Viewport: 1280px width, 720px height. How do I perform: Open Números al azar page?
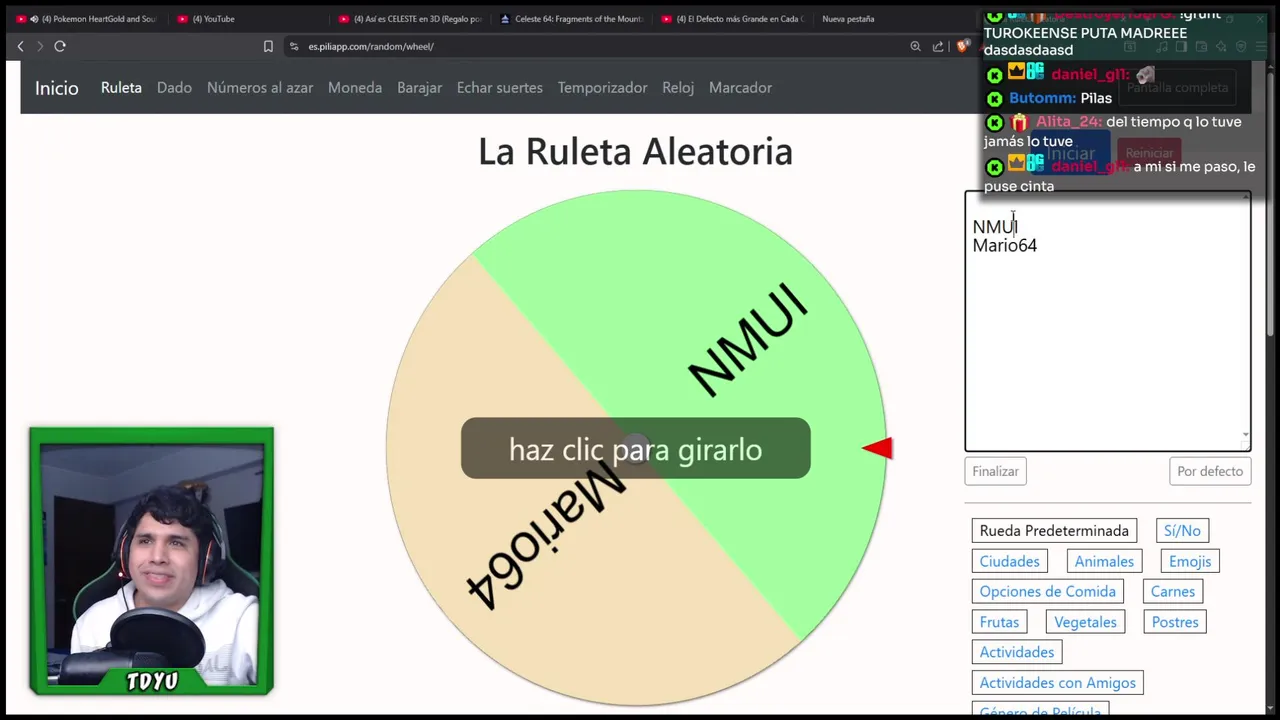click(260, 88)
